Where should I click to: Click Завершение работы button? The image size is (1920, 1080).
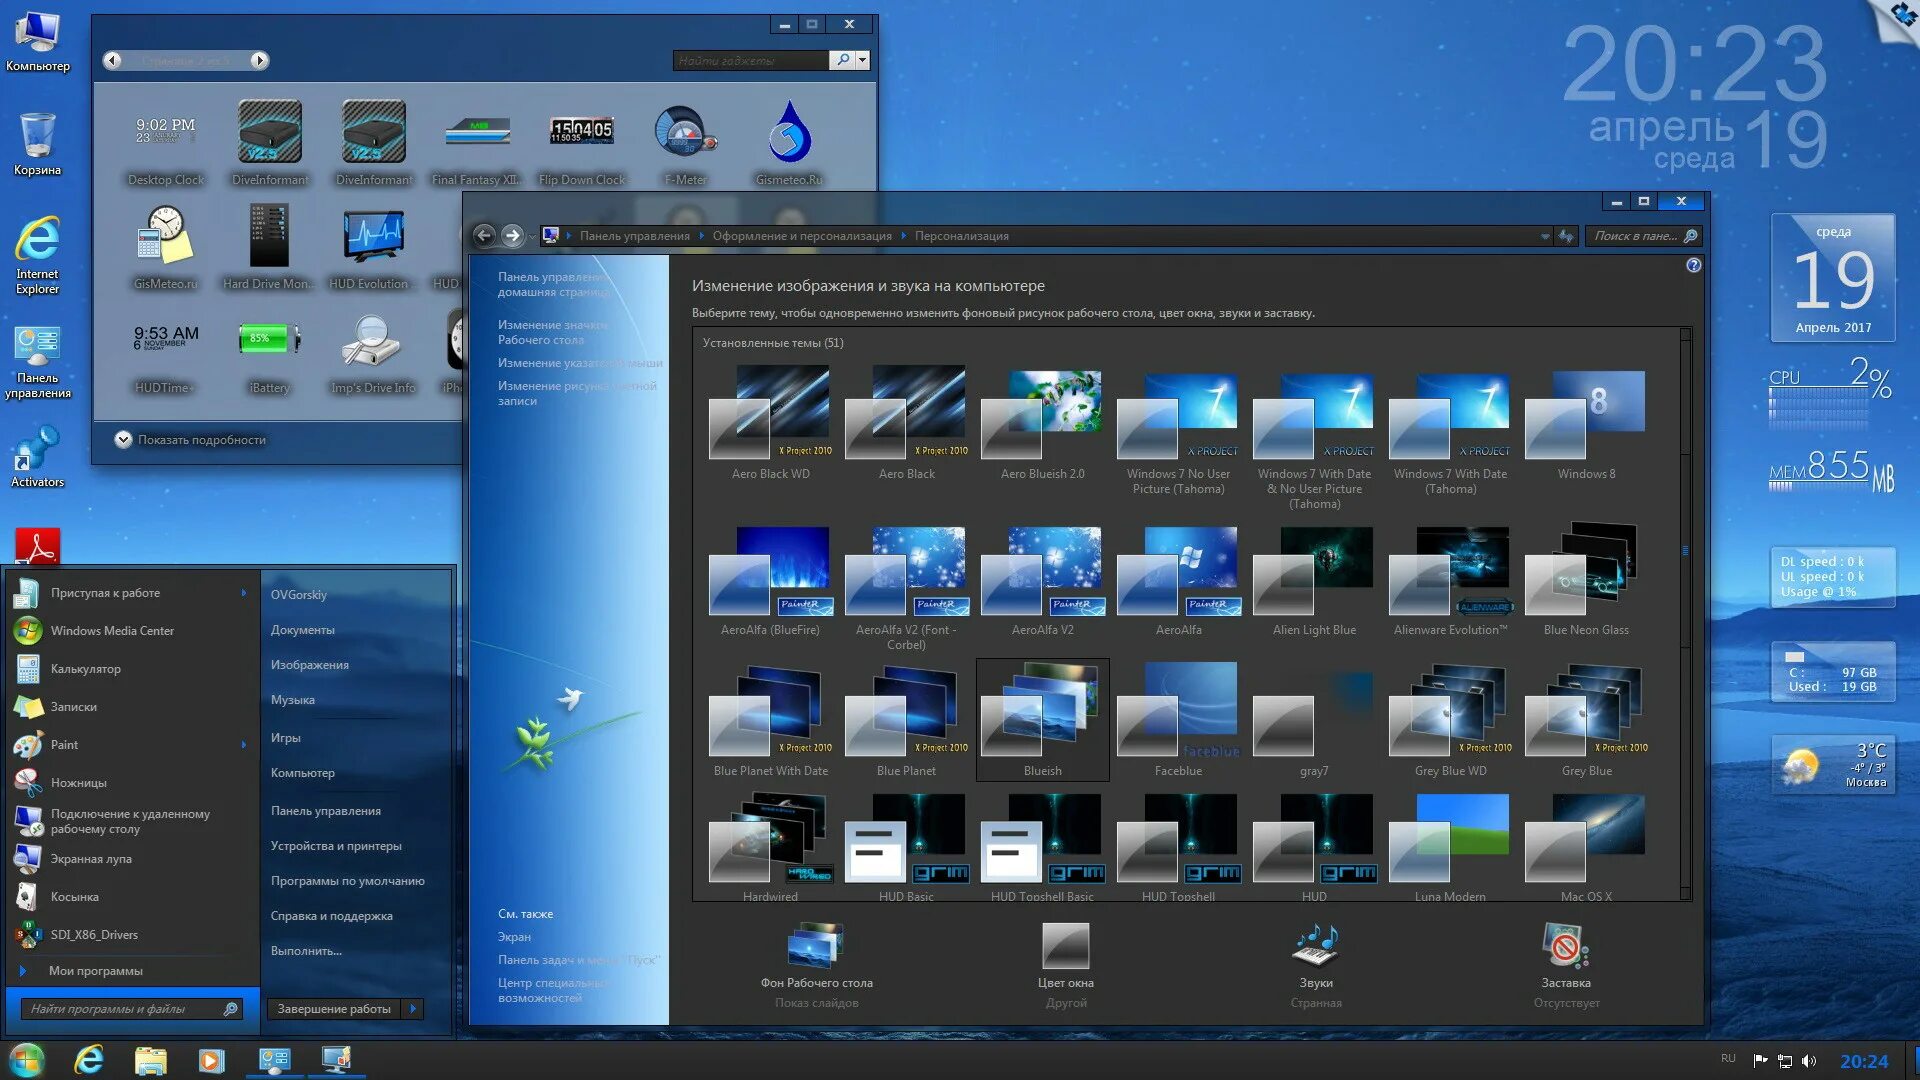pos(335,1007)
